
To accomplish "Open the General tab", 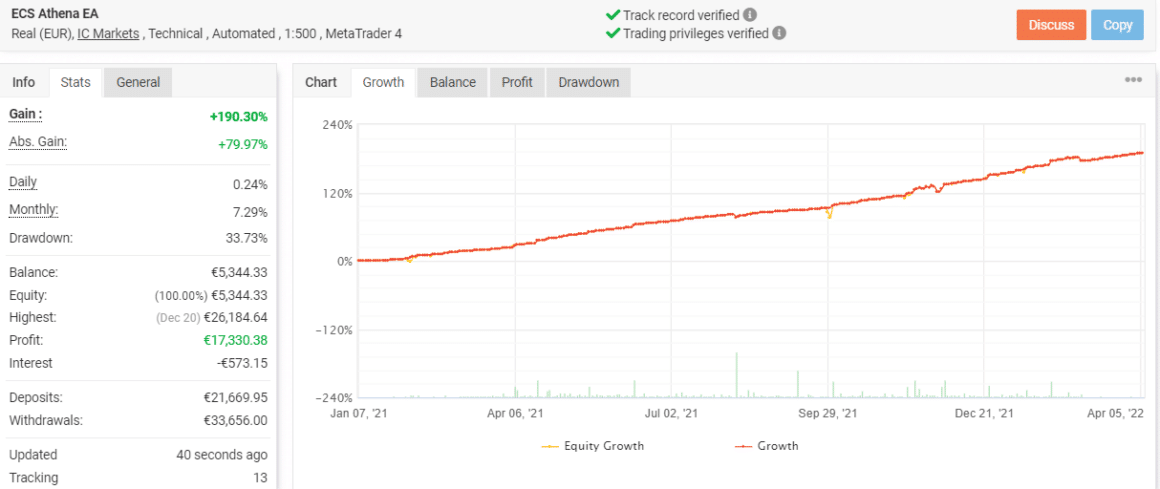I will 138,82.
